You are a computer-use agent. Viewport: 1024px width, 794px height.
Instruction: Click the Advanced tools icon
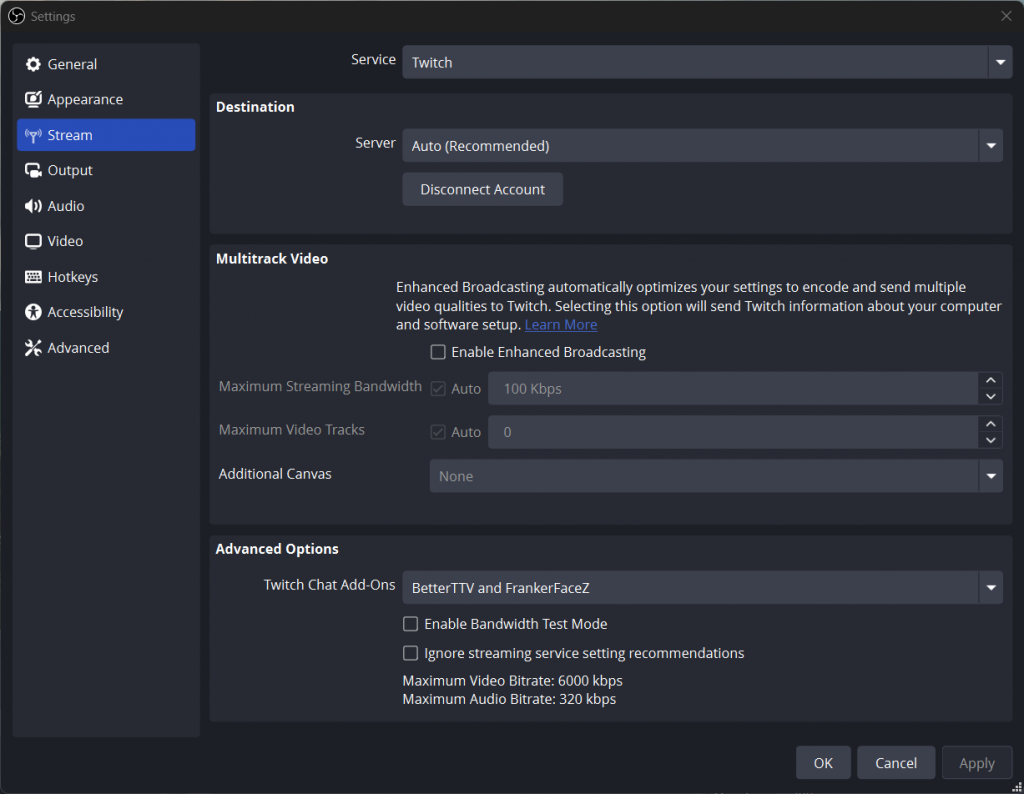(33, 348)
